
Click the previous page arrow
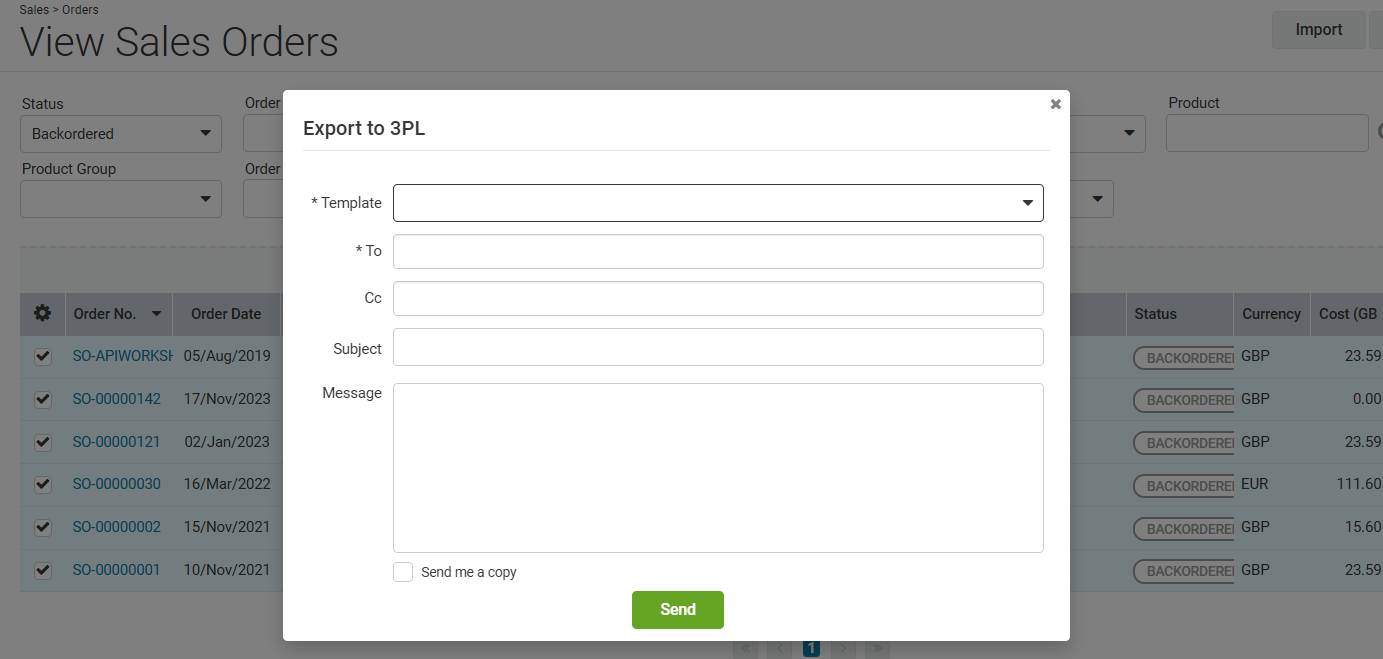pos(778,648)
